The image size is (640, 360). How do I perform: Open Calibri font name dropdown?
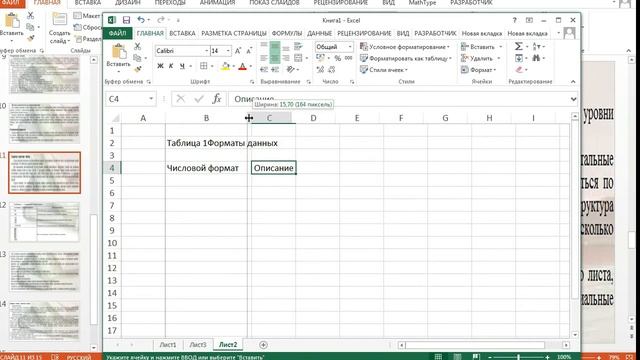pyautogui.click(x=207, y=51)
